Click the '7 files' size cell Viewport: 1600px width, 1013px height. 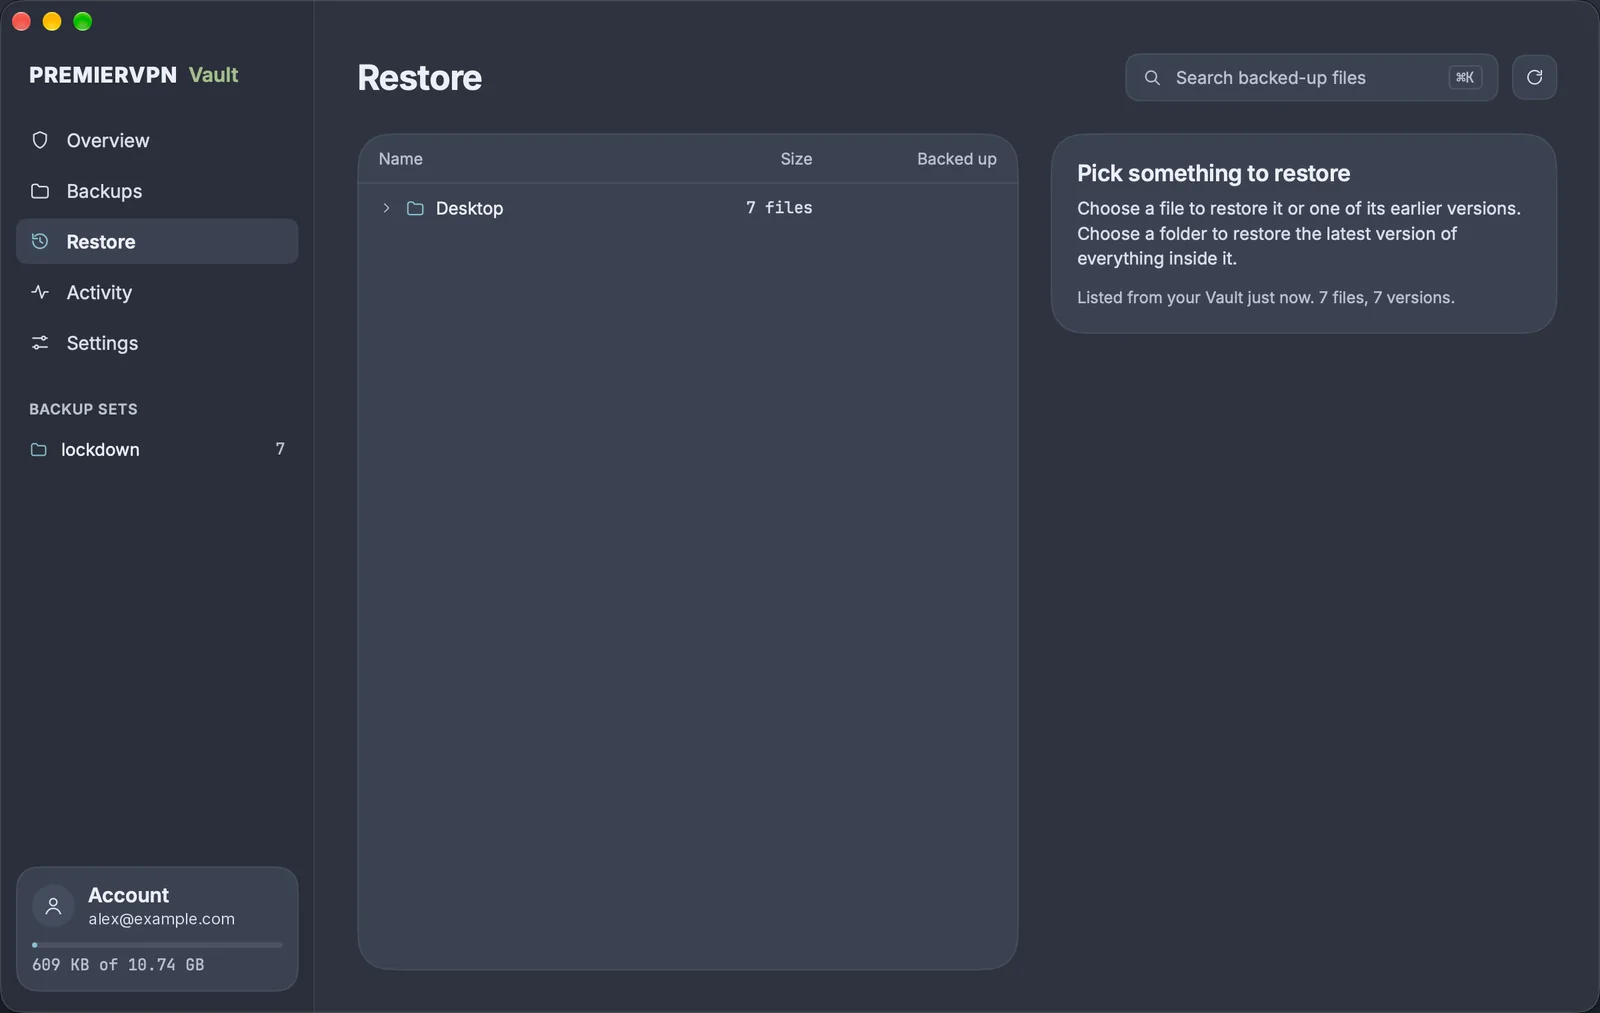tap(779, 208)
